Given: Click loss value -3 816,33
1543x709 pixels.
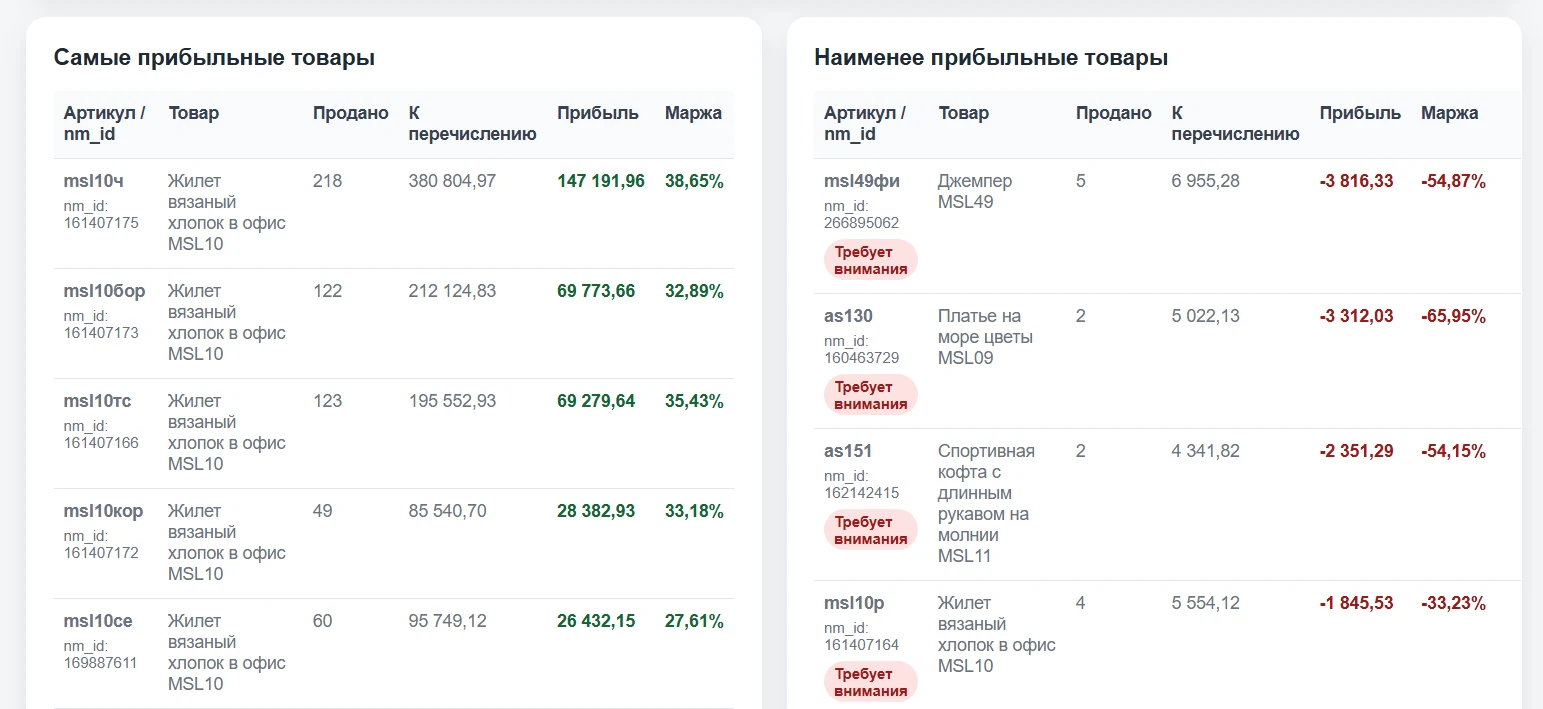Looking at the screenshot, I should pos(1357,181).
